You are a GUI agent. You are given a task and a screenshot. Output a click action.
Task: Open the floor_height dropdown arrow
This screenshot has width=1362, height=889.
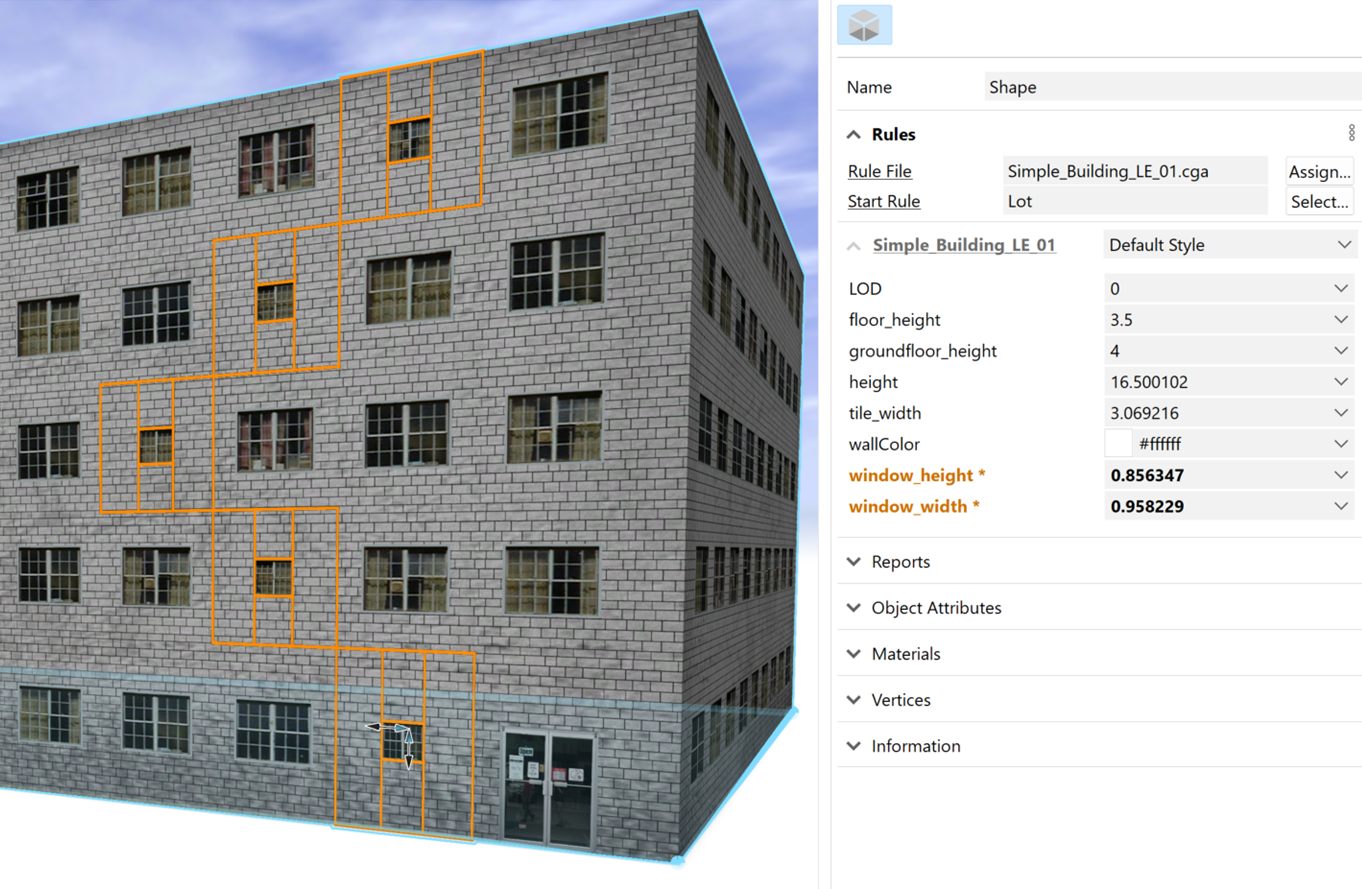click(x=1341, y=320)
